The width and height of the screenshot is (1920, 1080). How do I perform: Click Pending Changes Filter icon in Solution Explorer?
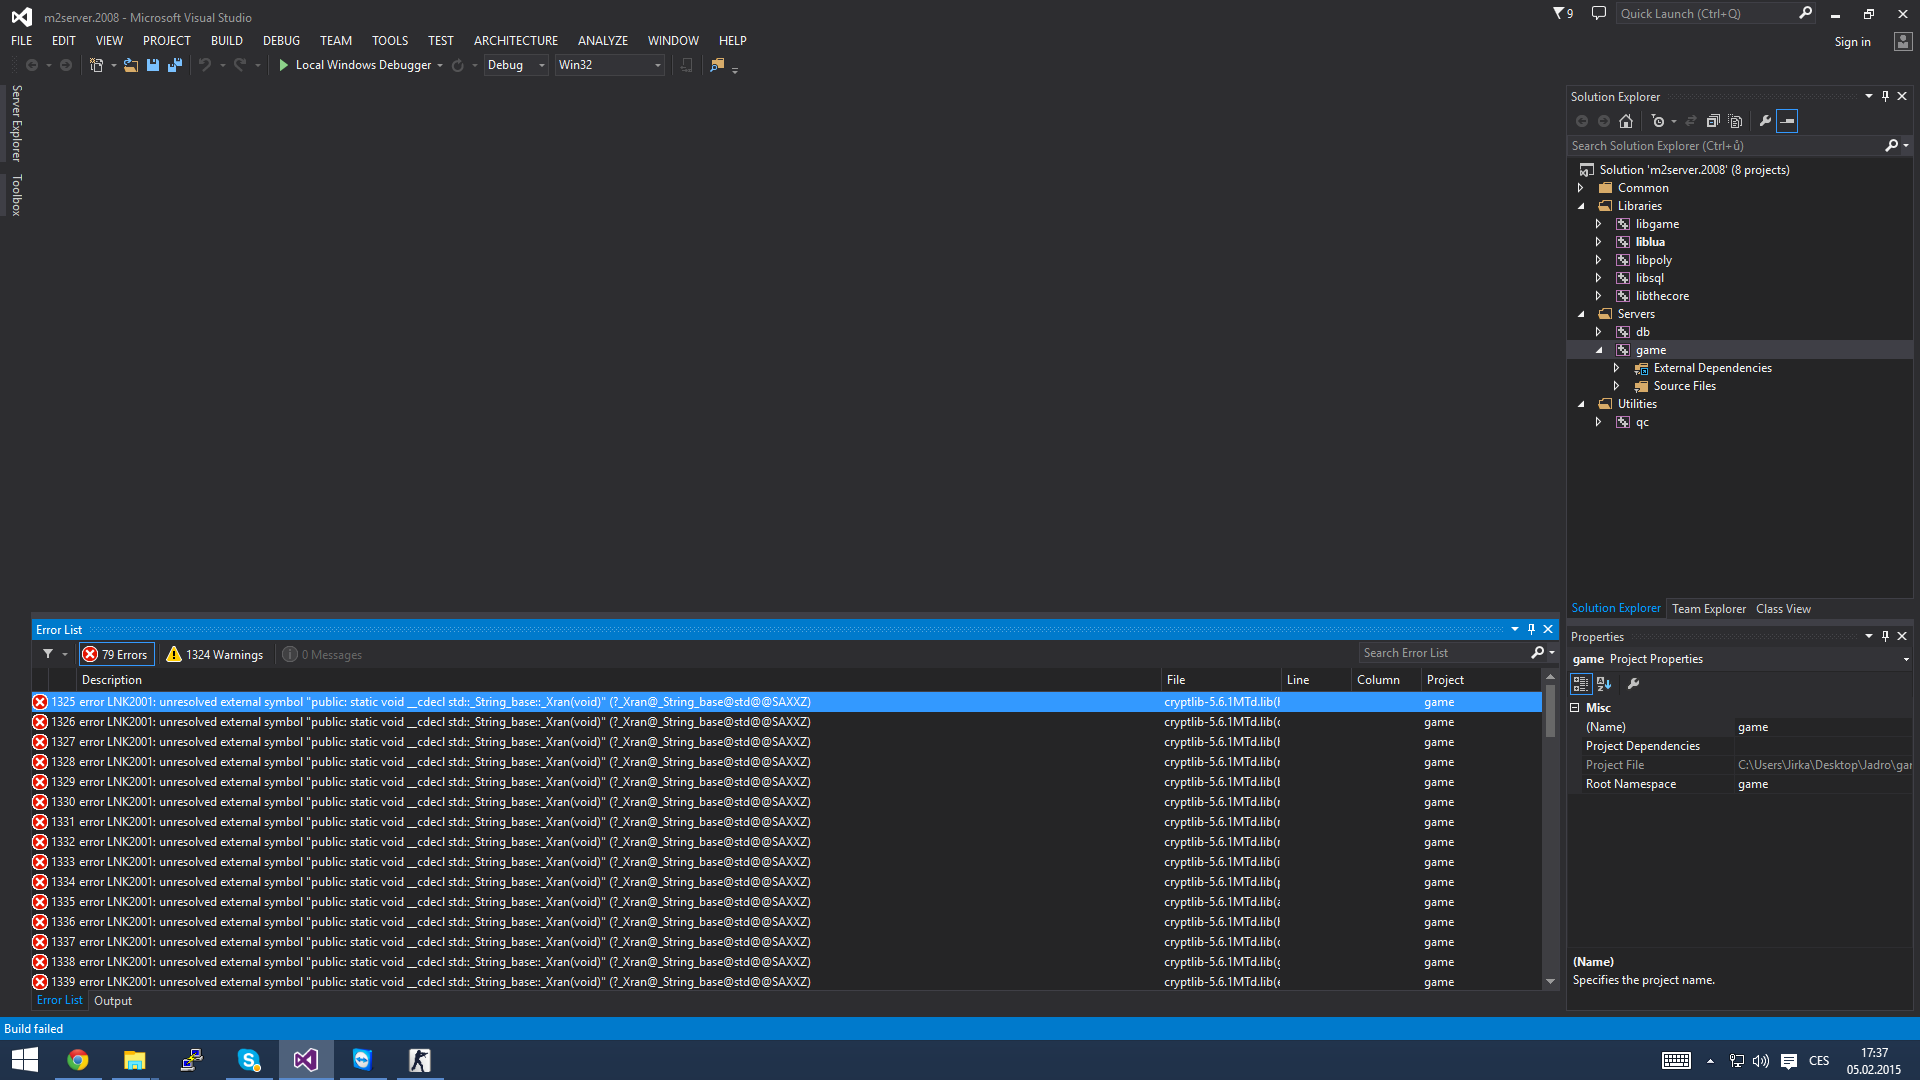tap(1658, 121)
